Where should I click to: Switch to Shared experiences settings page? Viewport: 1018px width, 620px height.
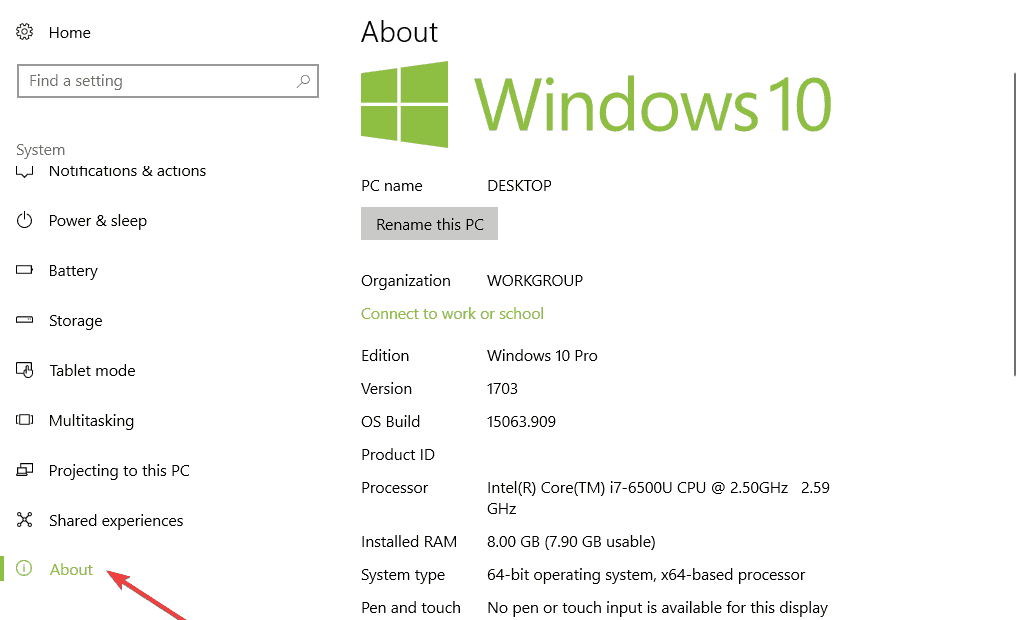click(116, 520)
